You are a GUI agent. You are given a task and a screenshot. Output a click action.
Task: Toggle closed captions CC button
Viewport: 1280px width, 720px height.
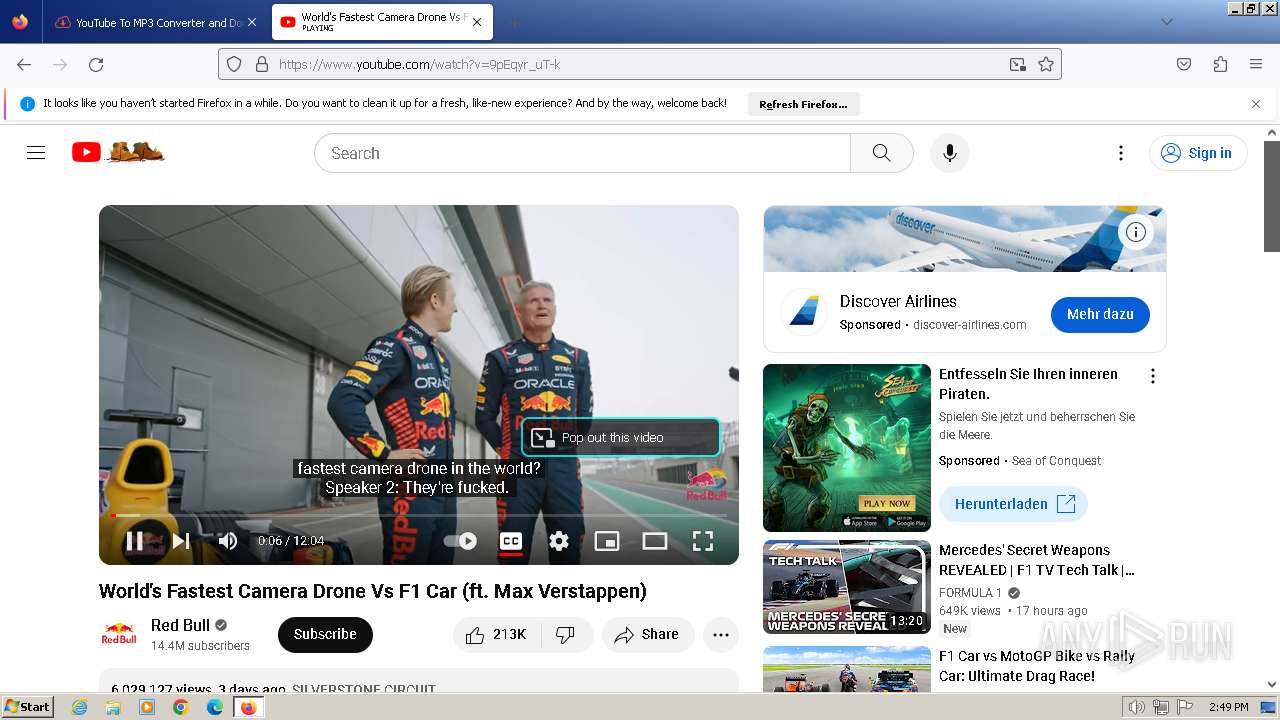pos(511,541)
